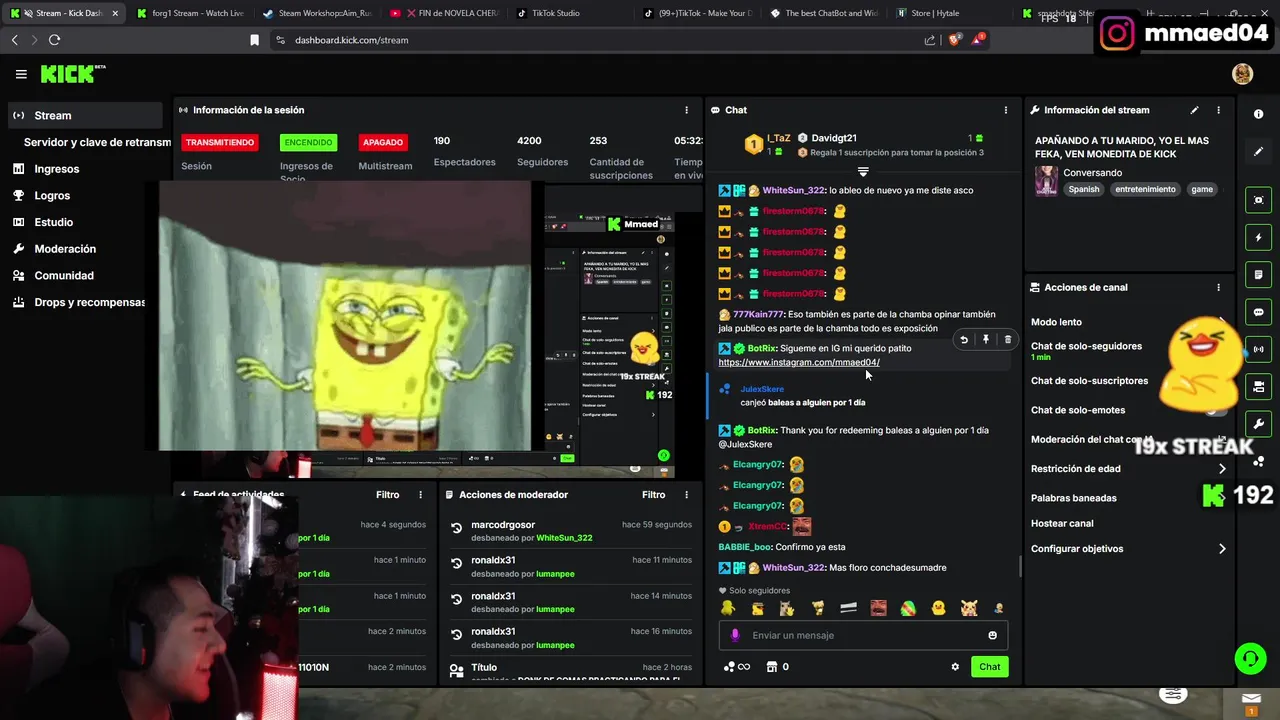This screenshot has width=1280, height=720.
Task: Reply to the BotRix Instagram message
Action: 964,340
